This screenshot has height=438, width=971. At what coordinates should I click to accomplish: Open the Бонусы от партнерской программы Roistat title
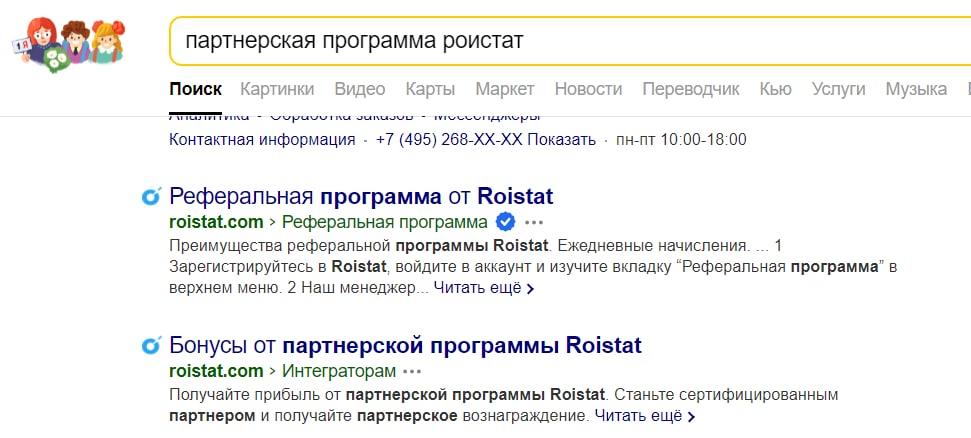click(x=406, y=345)
